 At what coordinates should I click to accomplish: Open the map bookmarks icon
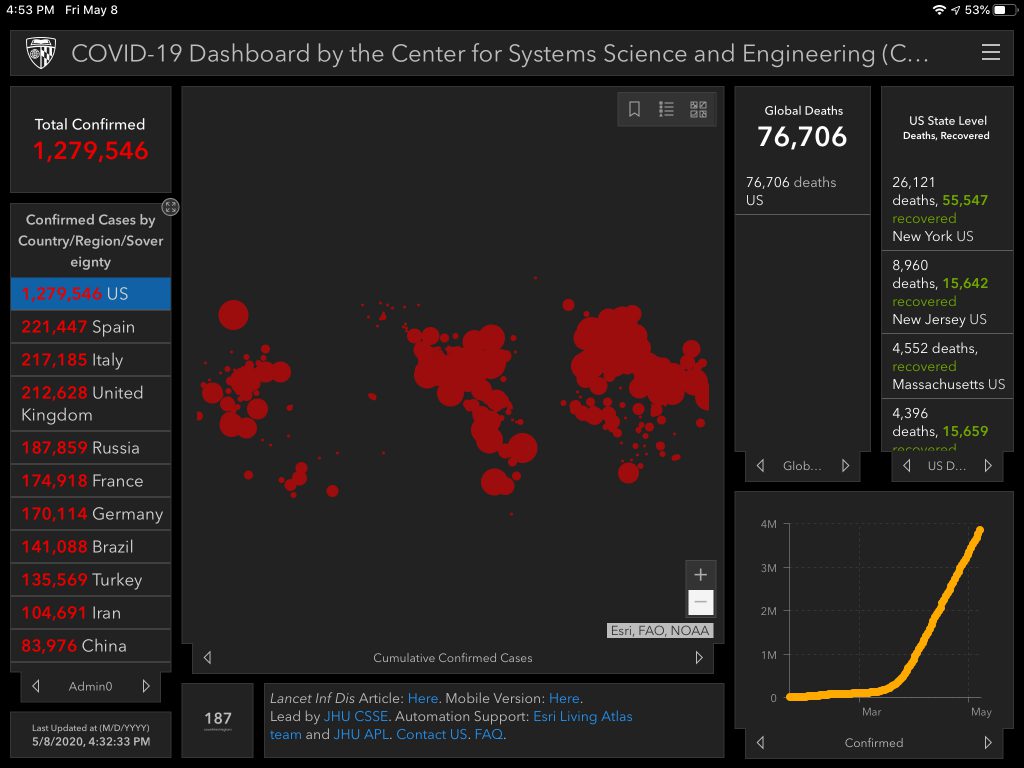coord(634,110)
